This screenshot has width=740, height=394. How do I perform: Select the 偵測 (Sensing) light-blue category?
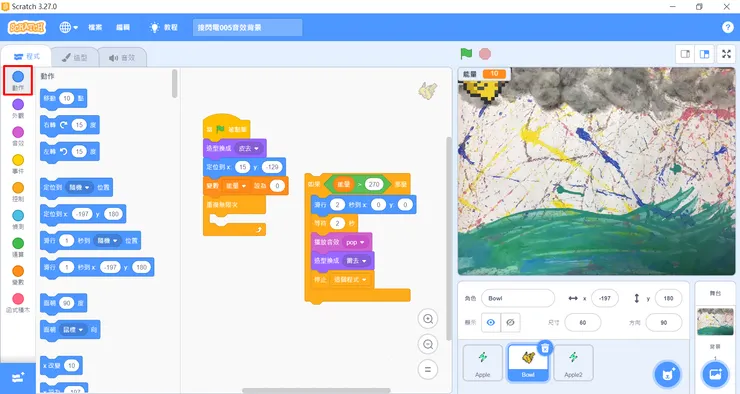point(18,219)
